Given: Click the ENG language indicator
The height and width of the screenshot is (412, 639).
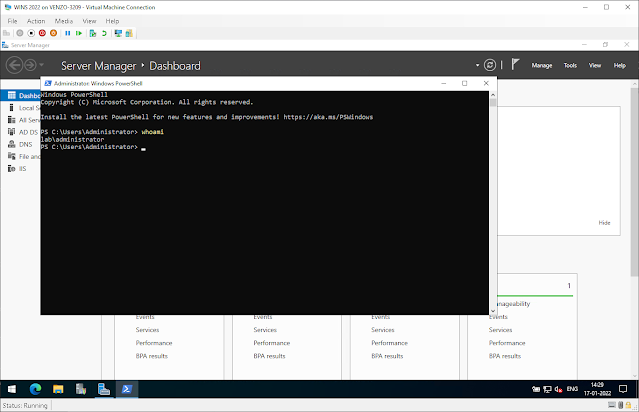Looking at the screenshot, I should tap(572, 389).
